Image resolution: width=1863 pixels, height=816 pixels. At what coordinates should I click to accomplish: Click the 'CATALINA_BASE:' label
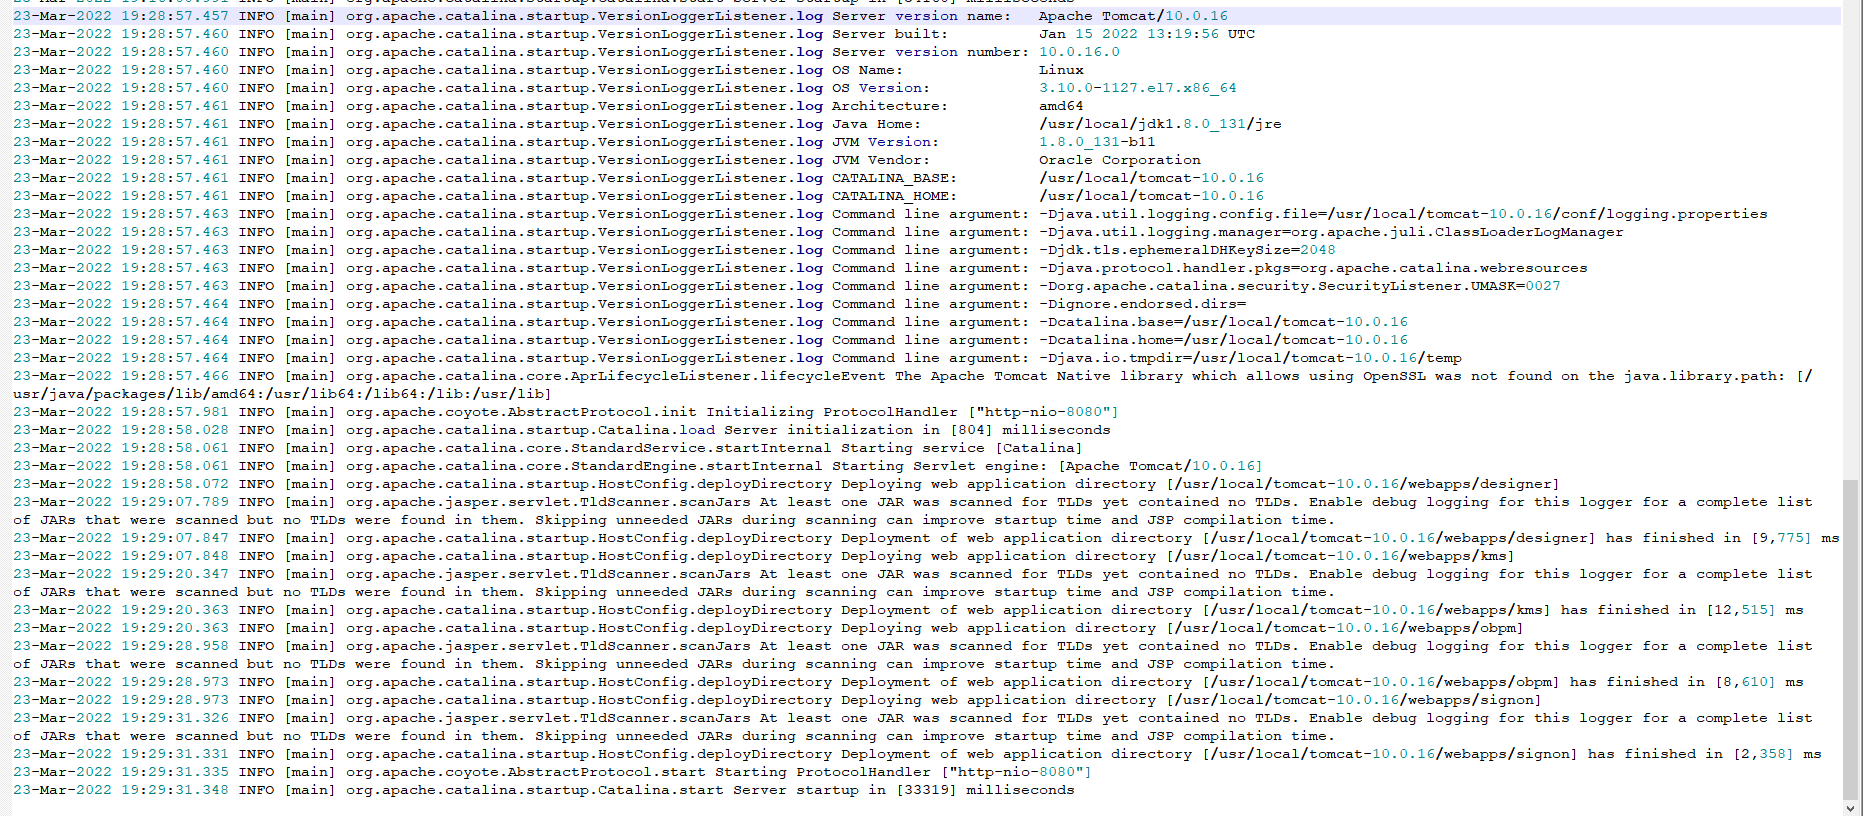[x=894, y=178]
